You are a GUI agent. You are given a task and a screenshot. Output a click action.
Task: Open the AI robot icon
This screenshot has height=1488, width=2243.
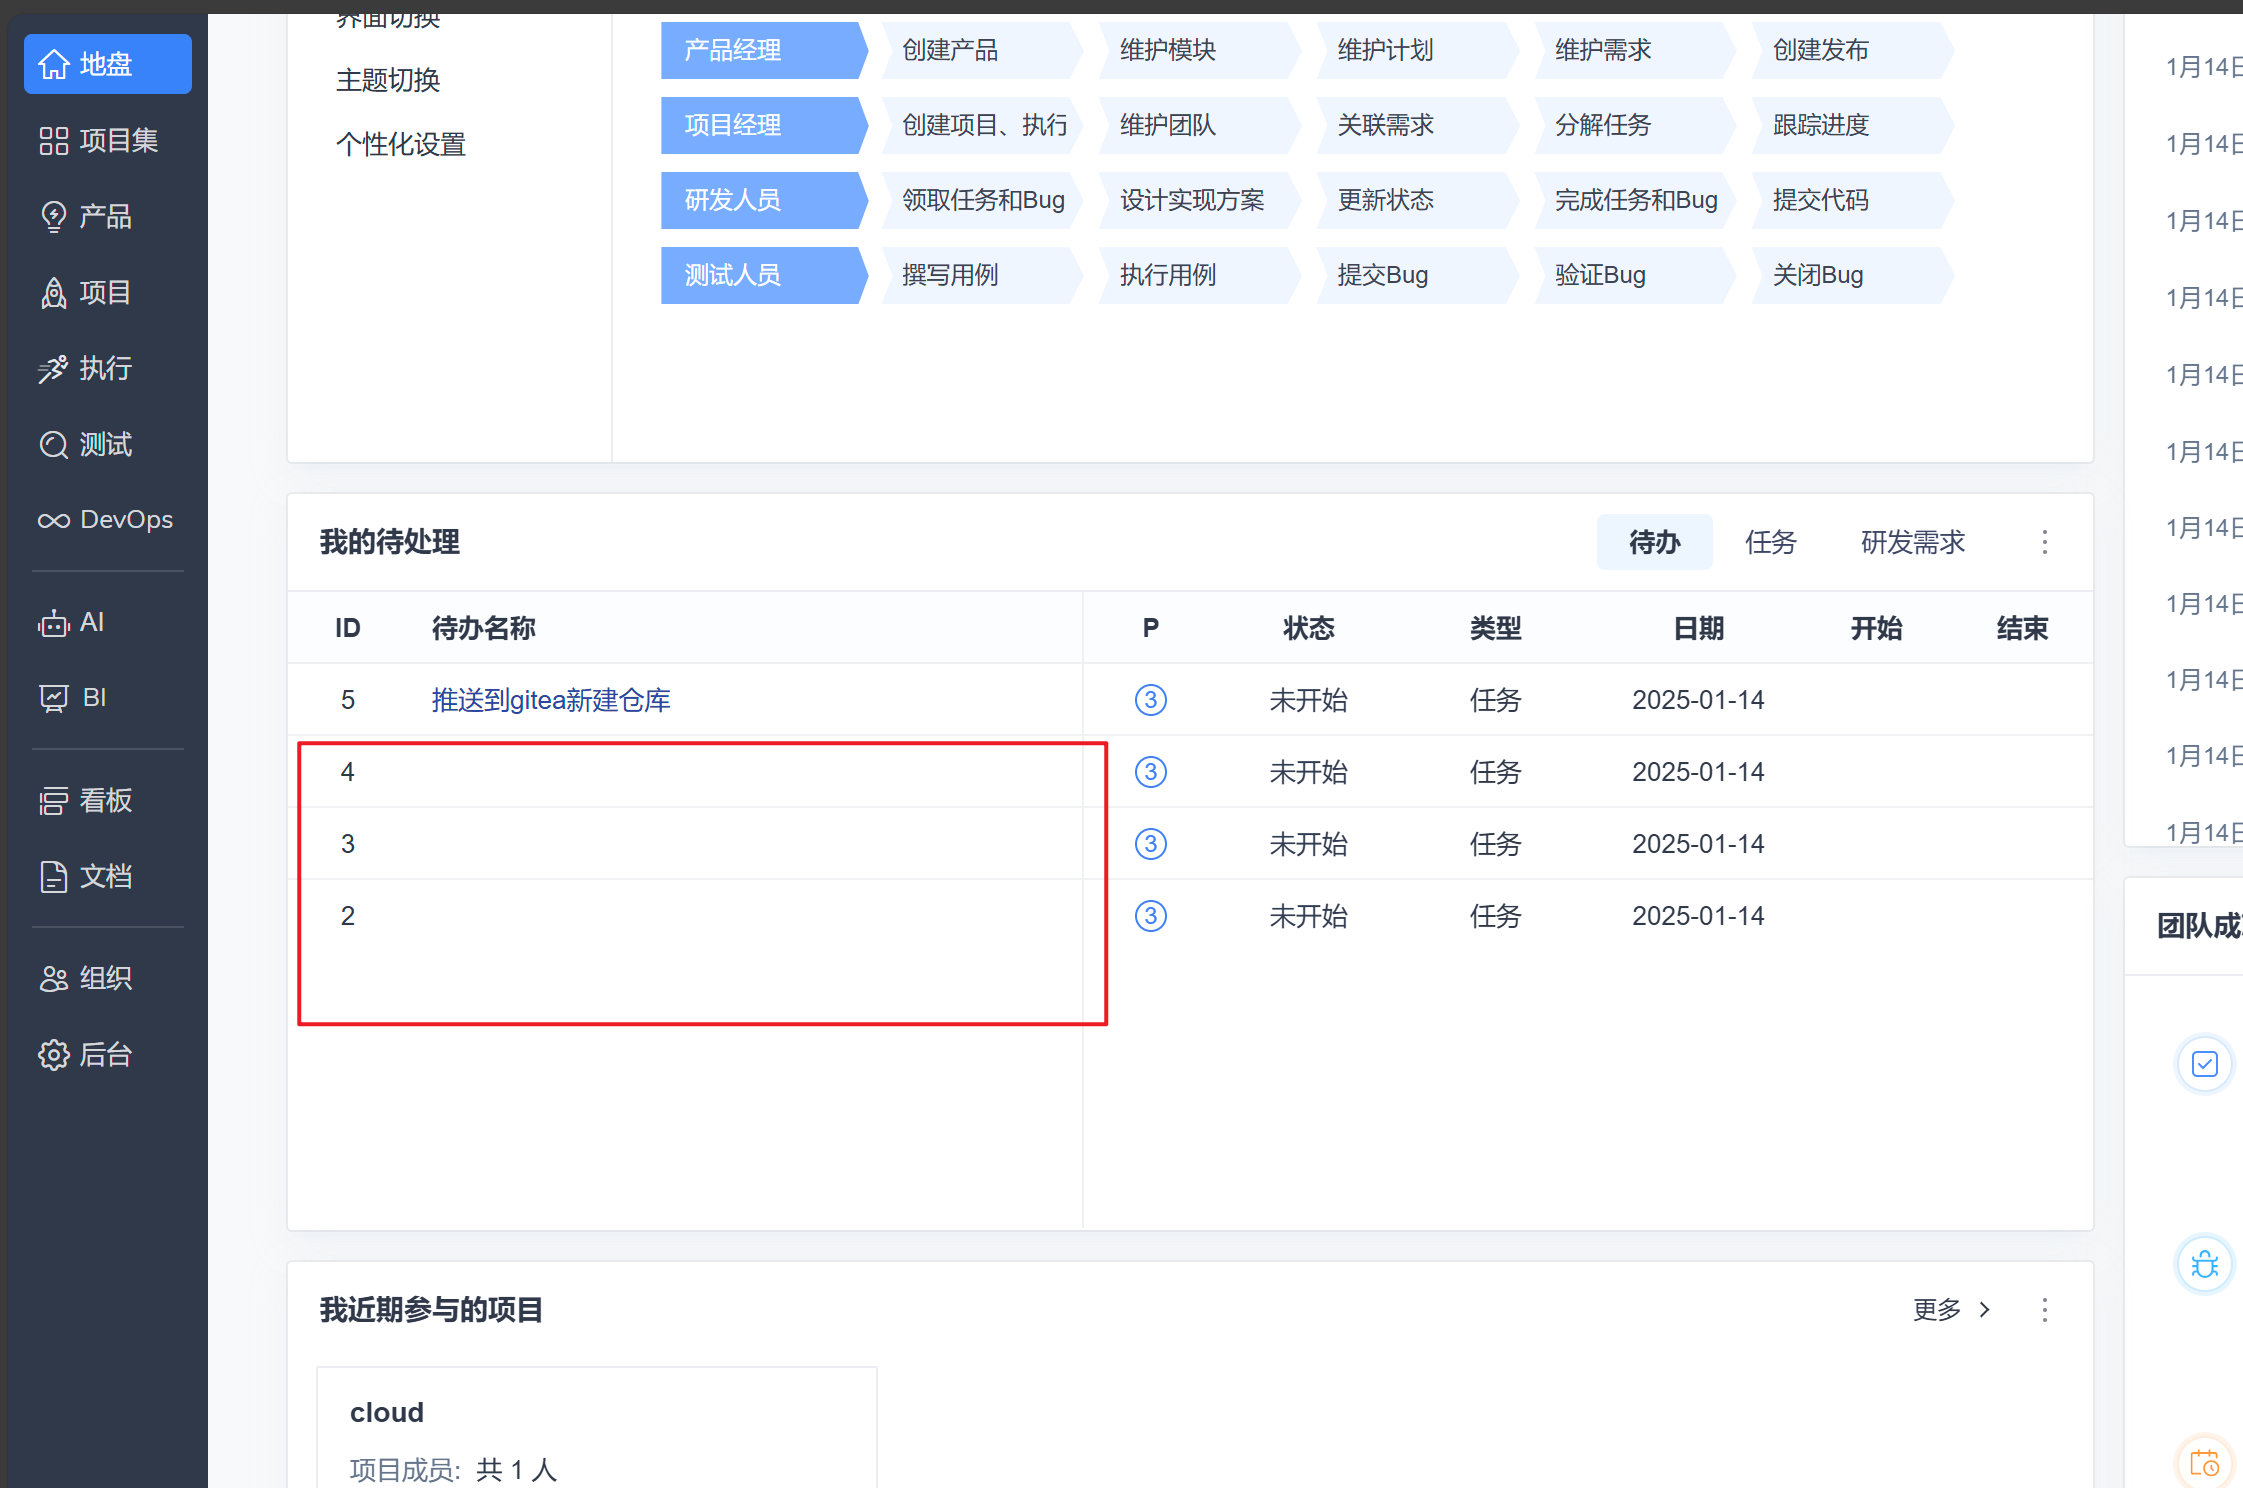click(54, 623)
